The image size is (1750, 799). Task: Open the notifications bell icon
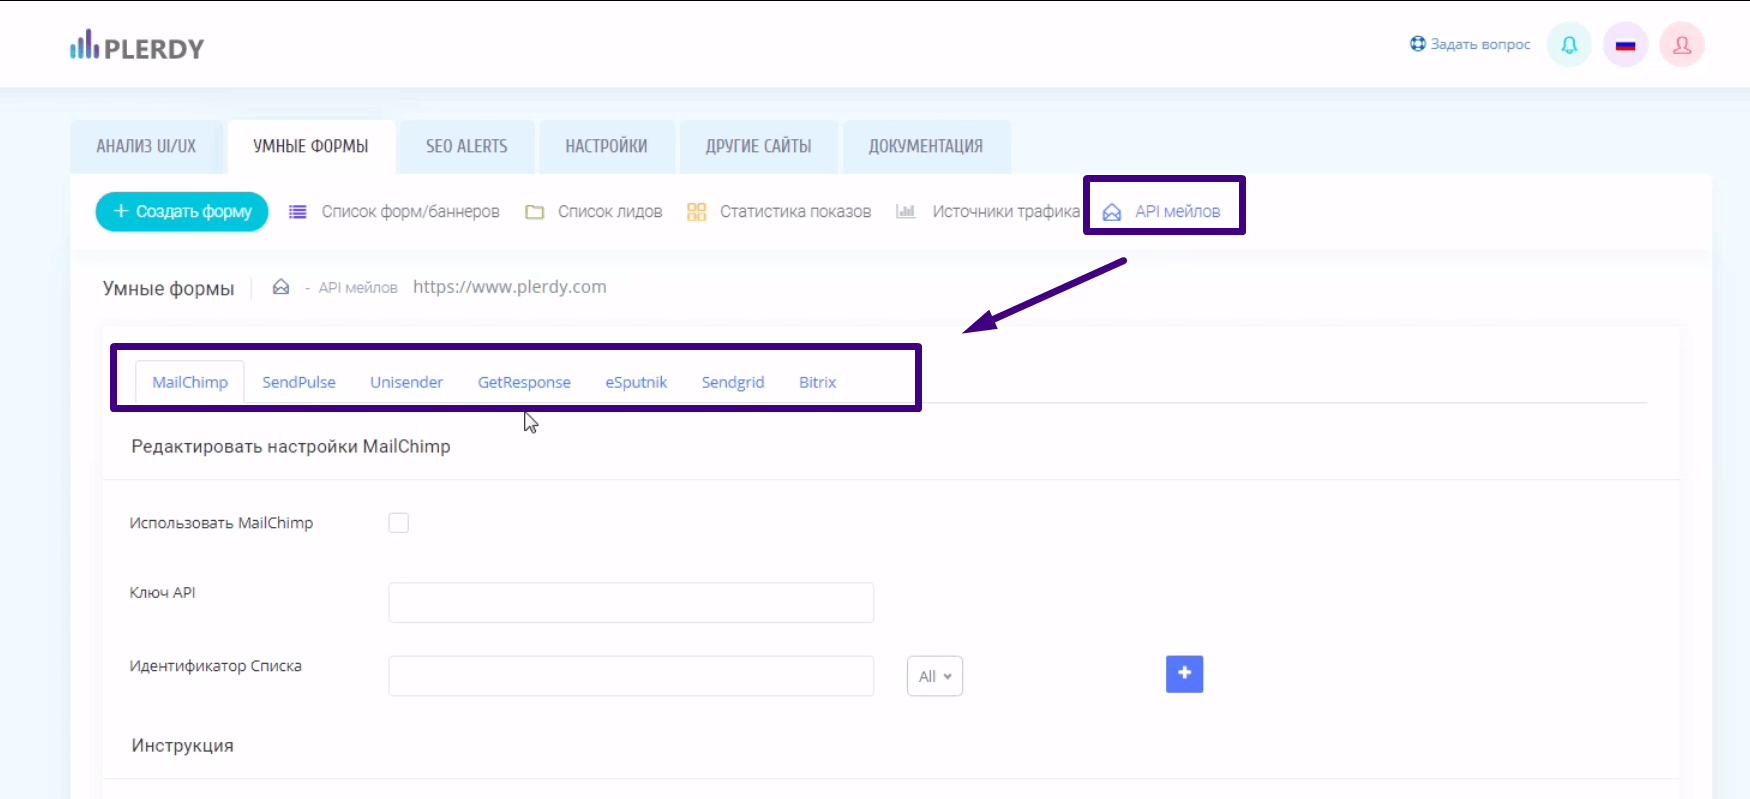(1569, 44)
